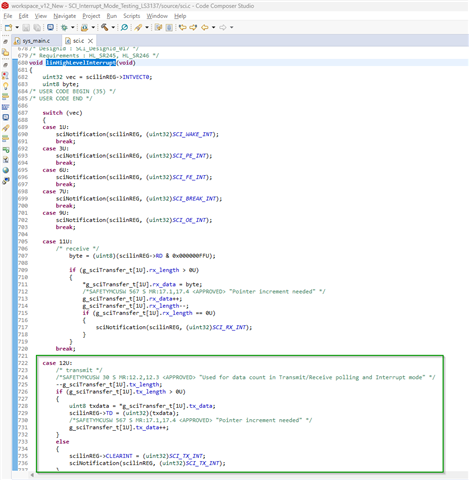Open the sidebar icon just above the globe
The width and height of the screenshot is (469, 480).
(x=6, y=160)
